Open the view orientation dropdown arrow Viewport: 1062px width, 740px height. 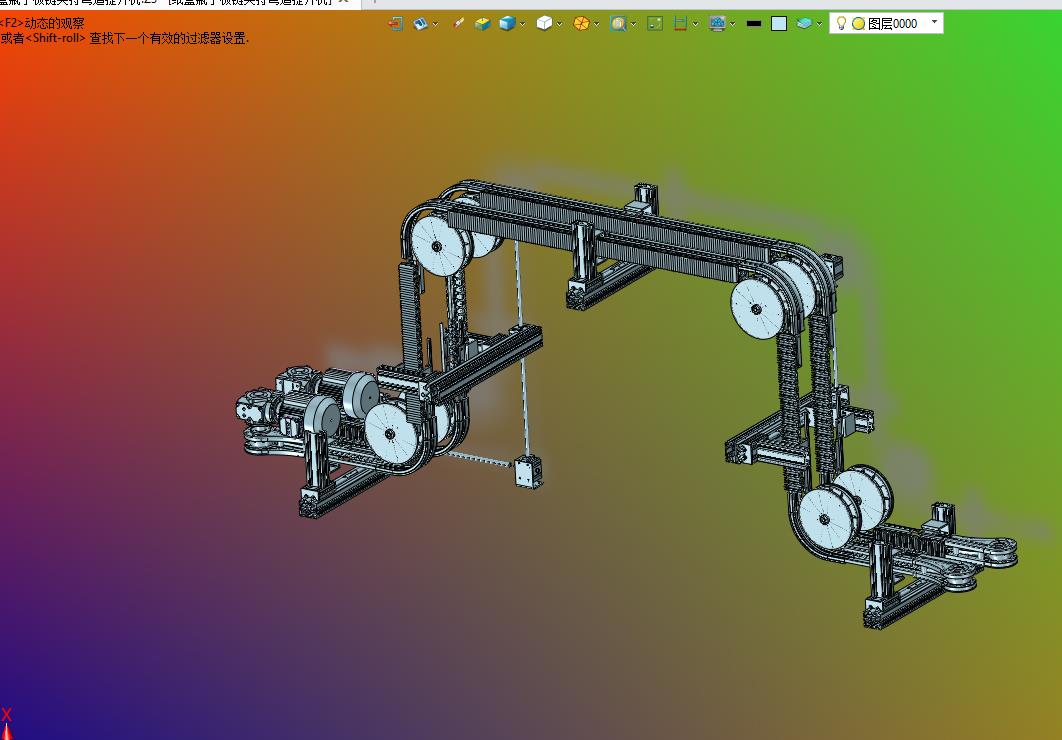pyautogui.click(x=435, y=24)
